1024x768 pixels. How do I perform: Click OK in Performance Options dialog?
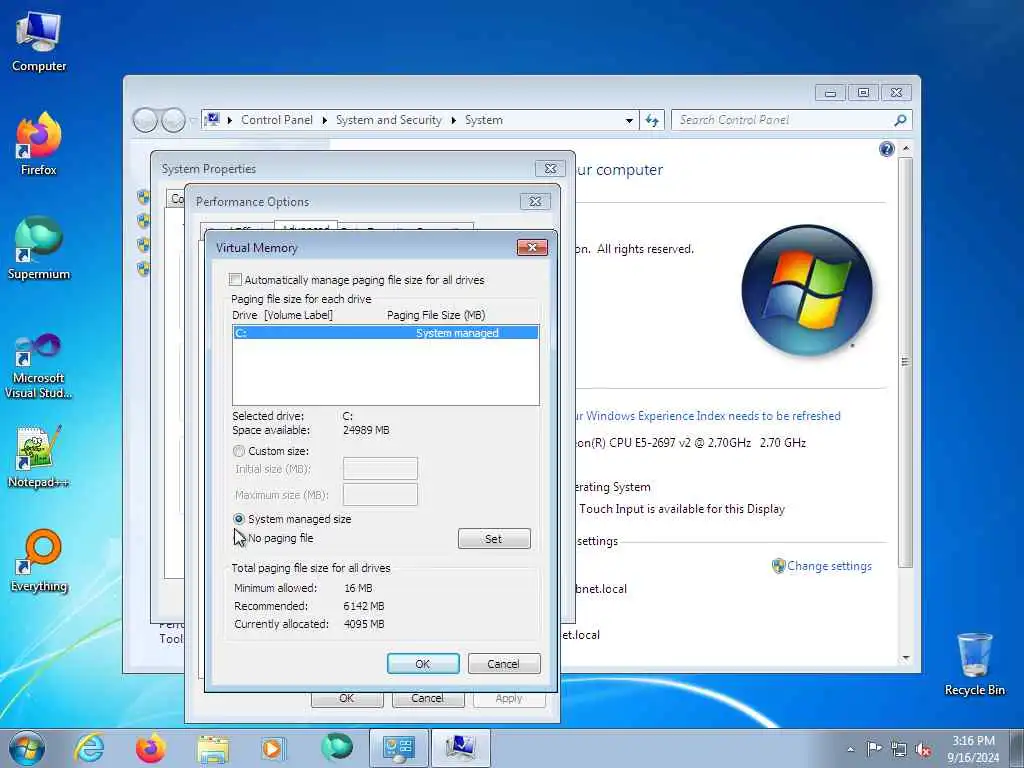[x=347, y=699]
